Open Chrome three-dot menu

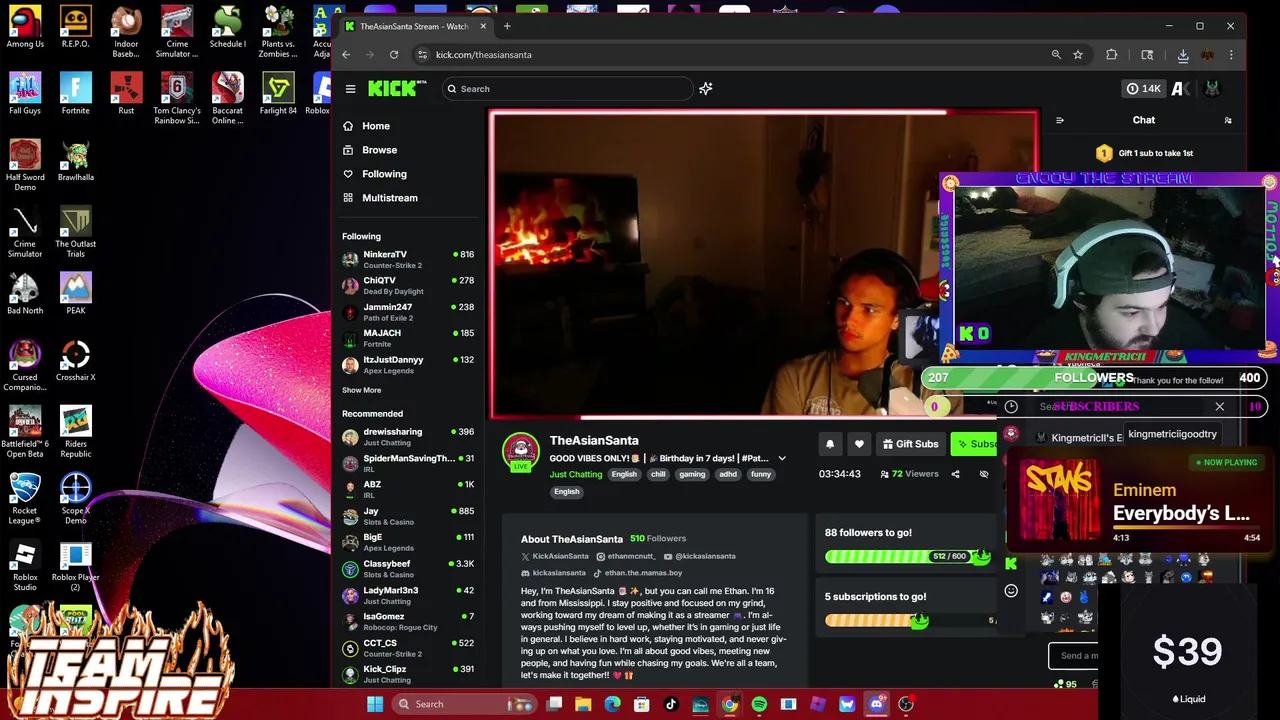pyautogui.click(x=1231, y=55)
